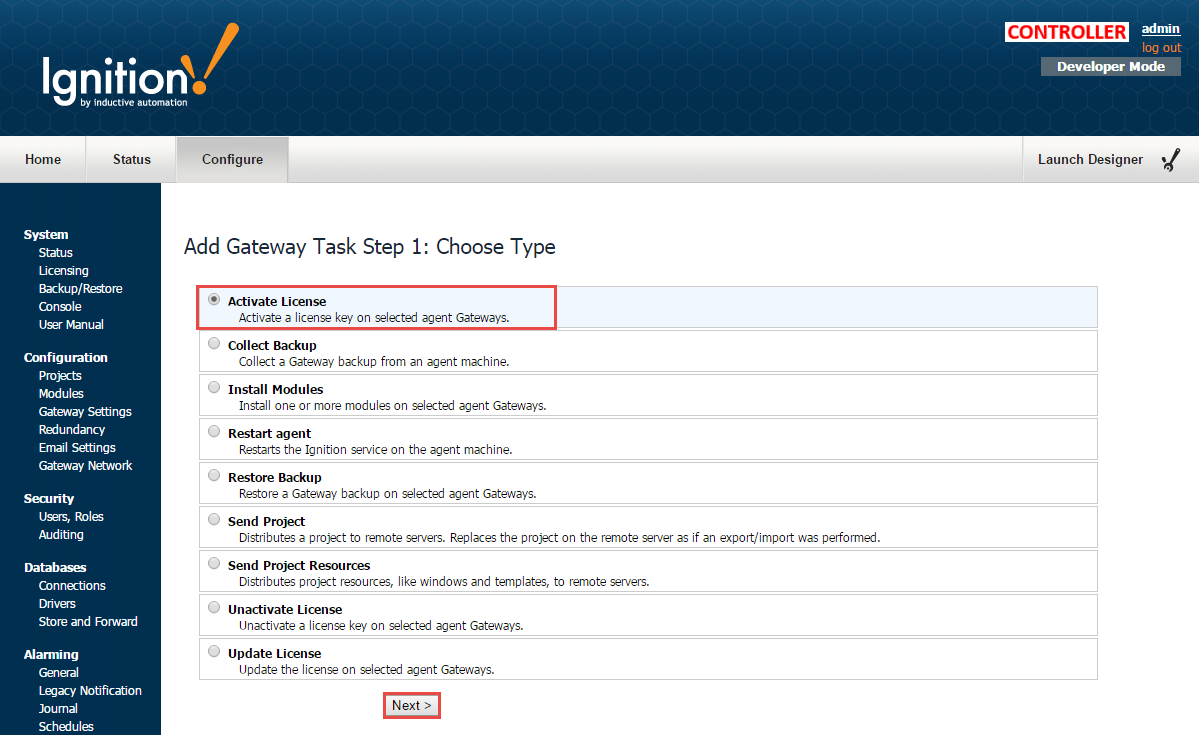Screen dimensions: 1199x735
Task: Click the Ignition logo
Action: click(x=140, y=66)
